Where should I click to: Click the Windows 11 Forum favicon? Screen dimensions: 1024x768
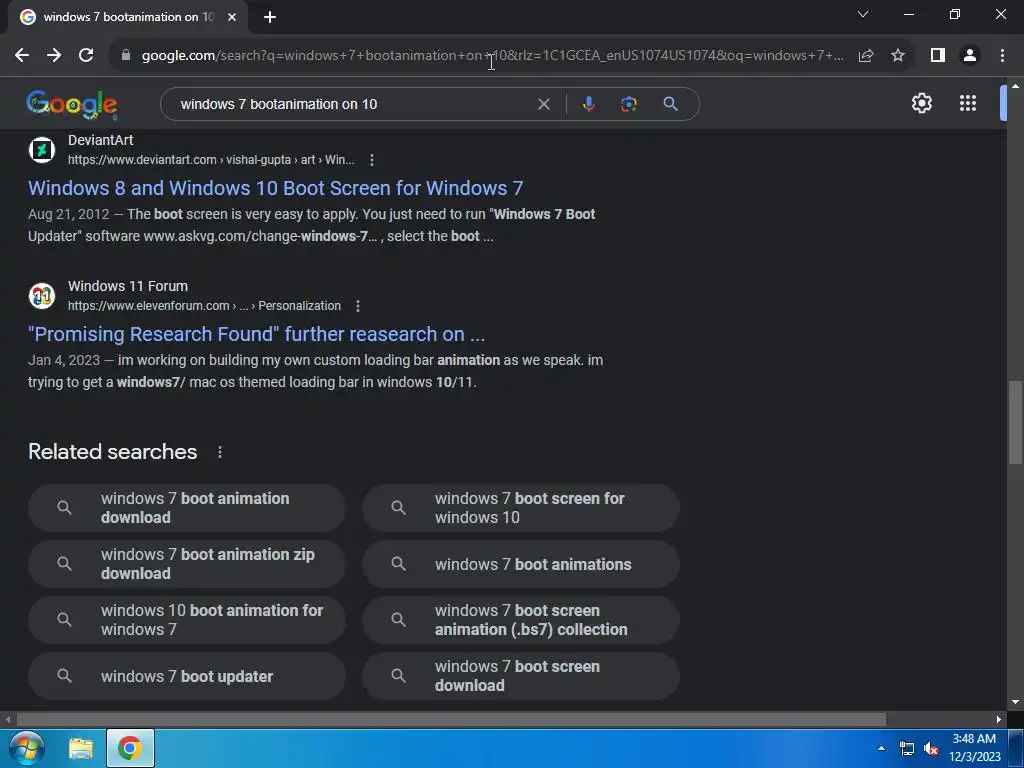tap(42, 296)
